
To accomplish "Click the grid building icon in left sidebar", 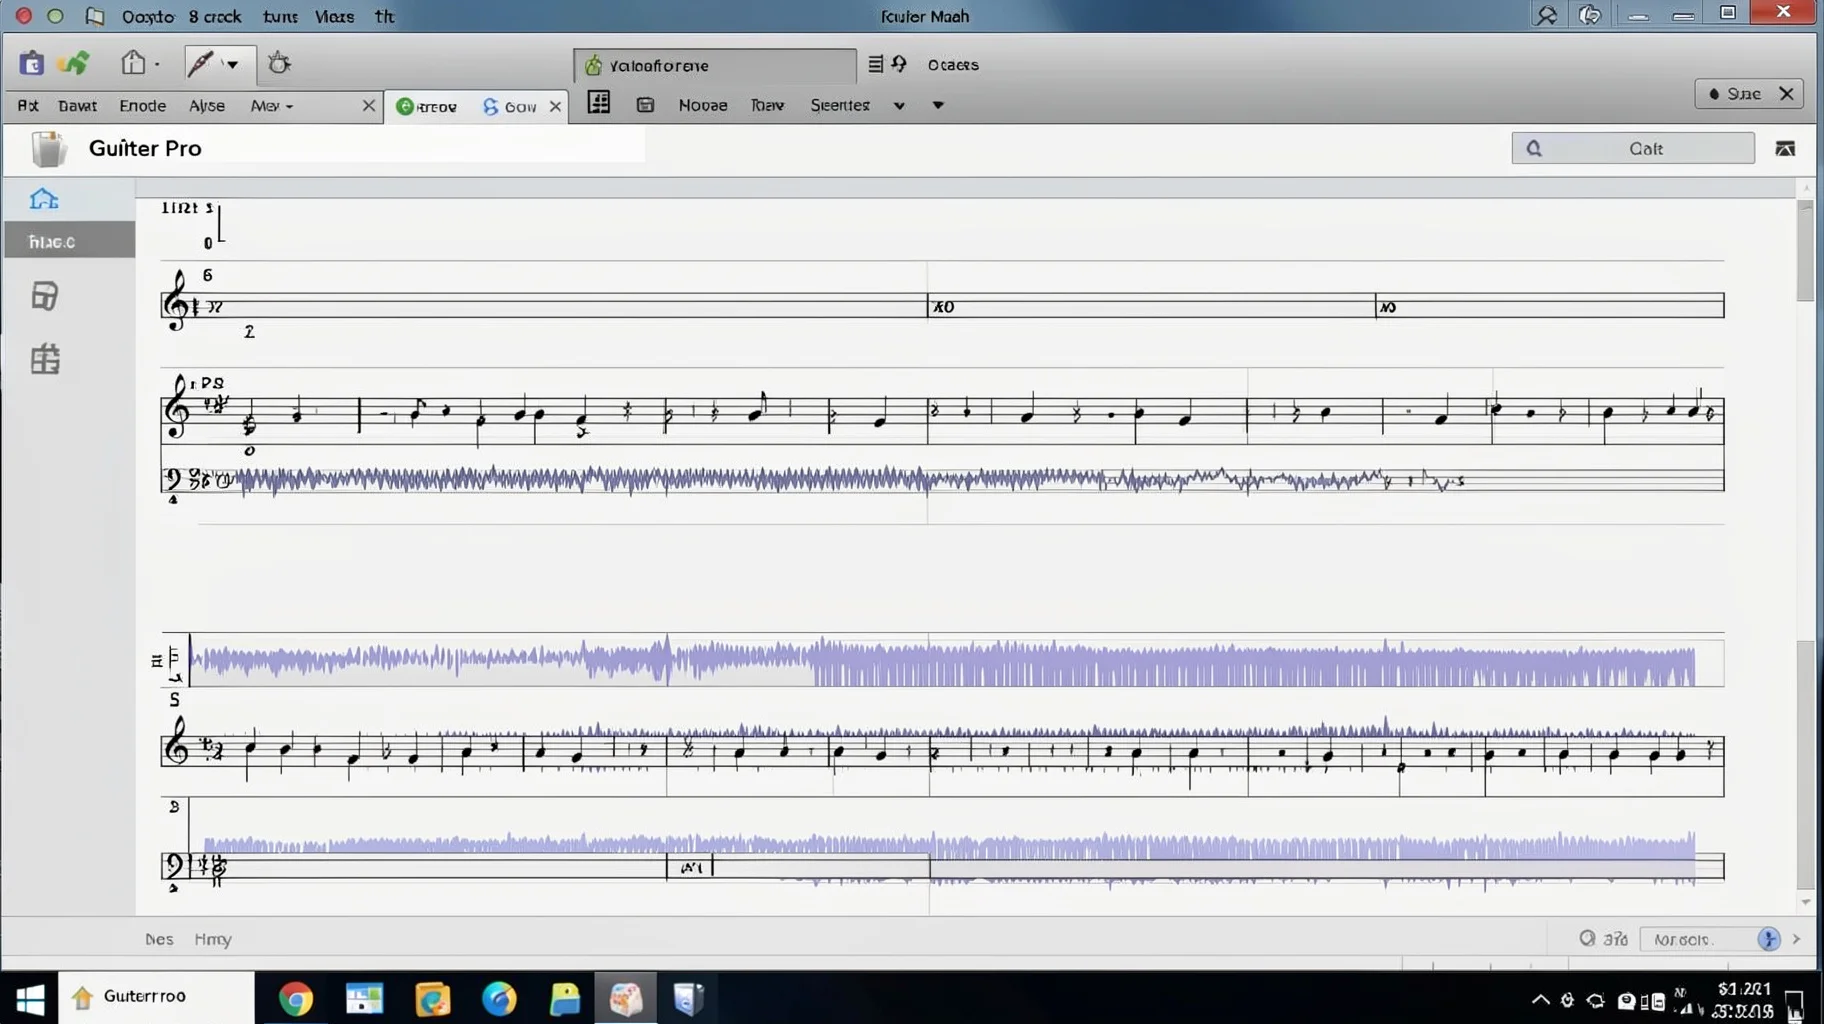I will pyautogui.click(x=44, y=359).
